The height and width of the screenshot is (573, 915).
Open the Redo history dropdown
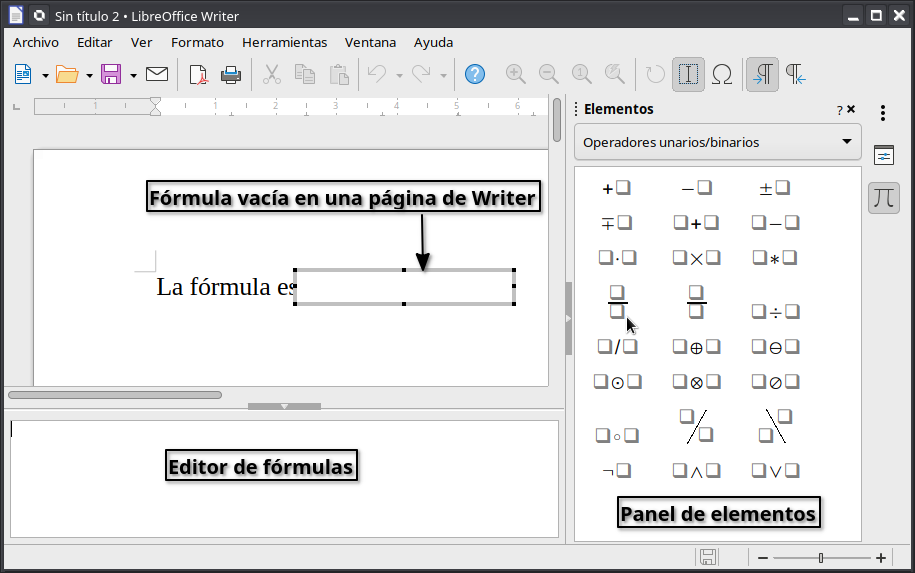(x=443, y=75)
